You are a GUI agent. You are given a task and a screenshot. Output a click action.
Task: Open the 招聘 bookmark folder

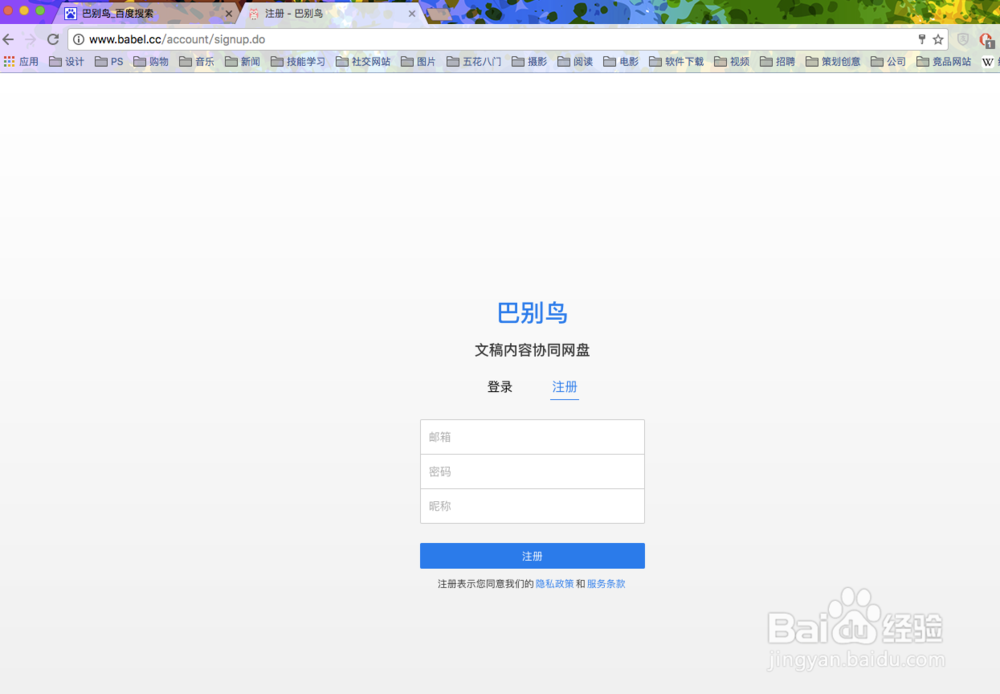(777, 61)
